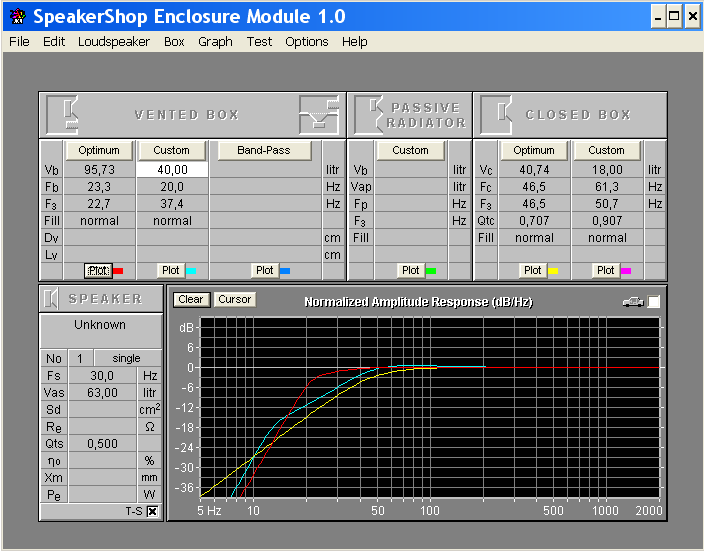Click the closed Custom Fc value 61,3
The width and height of the screenshot is (704, 551).
click(x=607, y=187)
